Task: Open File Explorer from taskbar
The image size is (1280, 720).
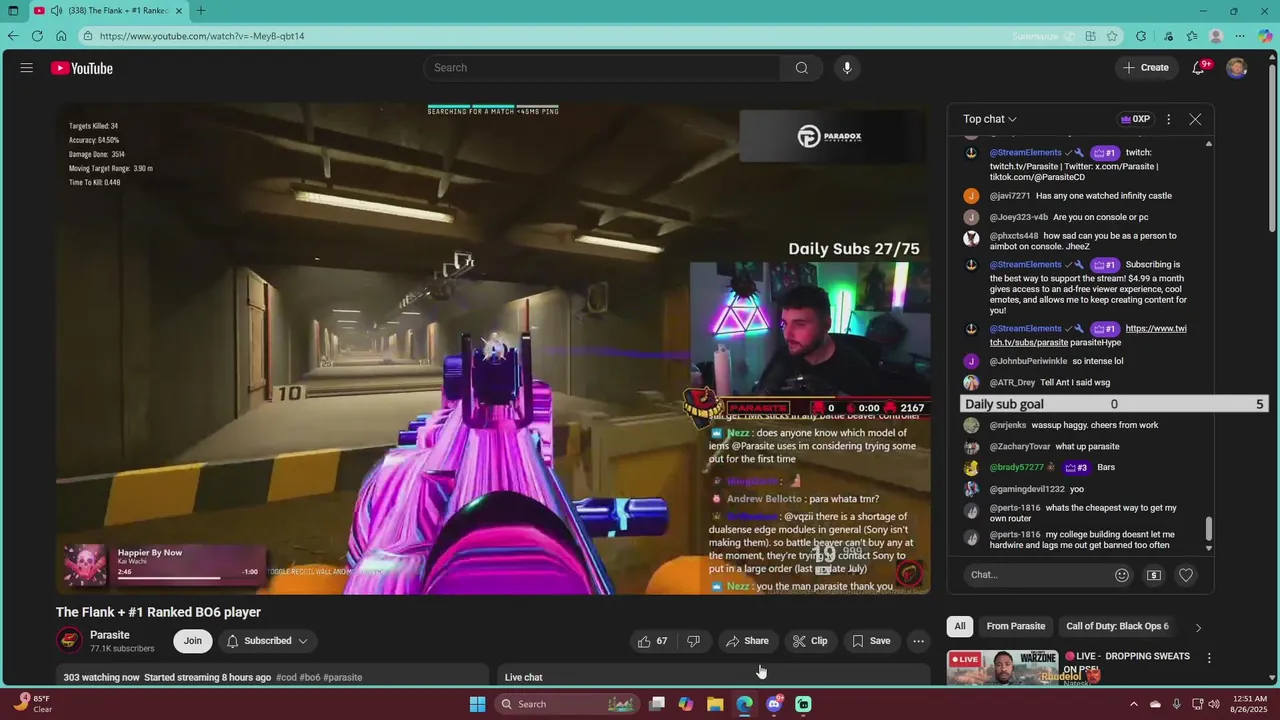Action: coord(715,704)
